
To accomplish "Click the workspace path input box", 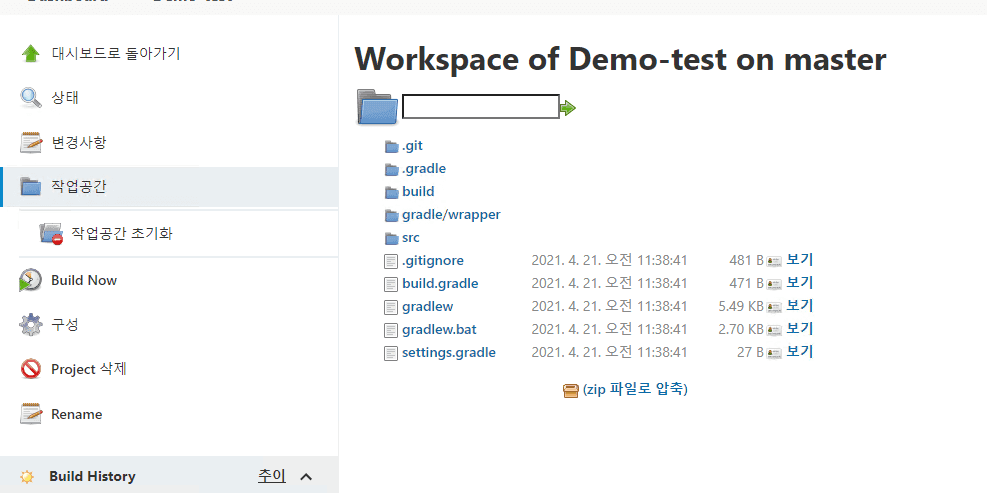I will (481, 106).
